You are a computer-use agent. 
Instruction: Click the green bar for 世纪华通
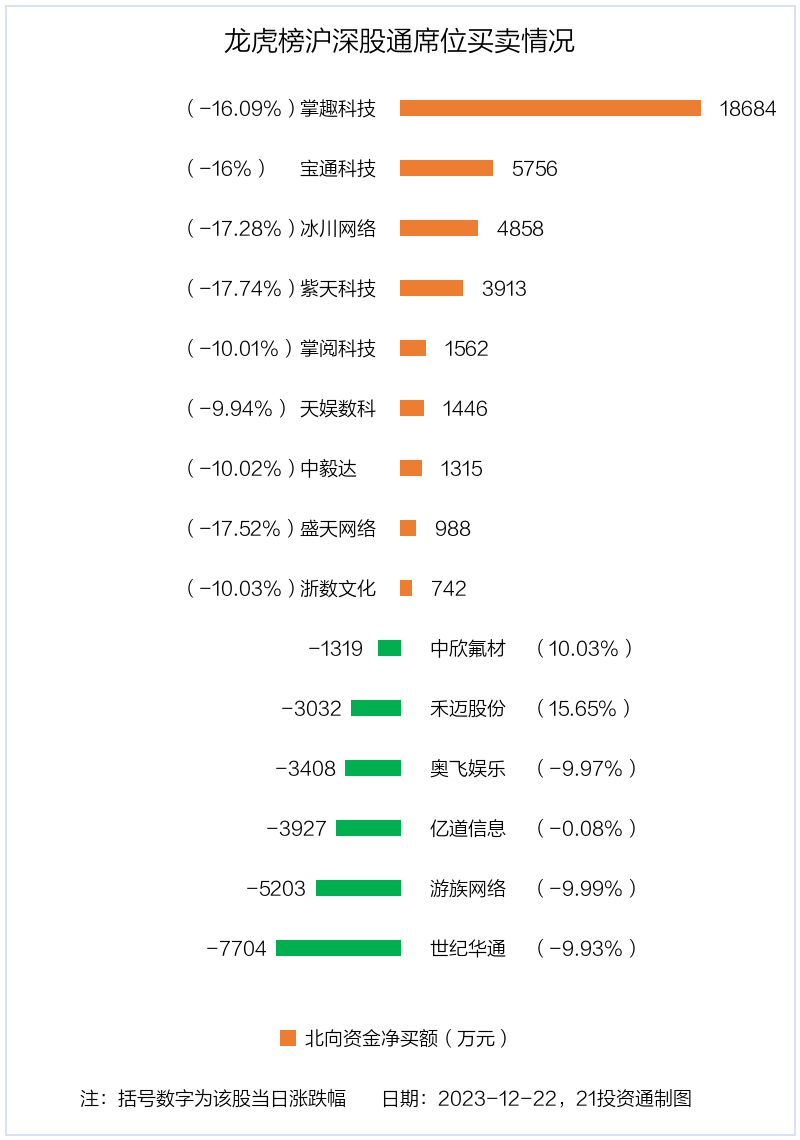point(338,948)
